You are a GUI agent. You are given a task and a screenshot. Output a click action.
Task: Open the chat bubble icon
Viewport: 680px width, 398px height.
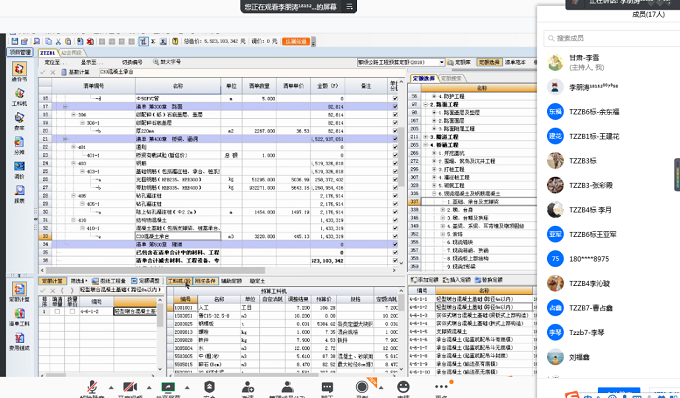pos(327,388)
